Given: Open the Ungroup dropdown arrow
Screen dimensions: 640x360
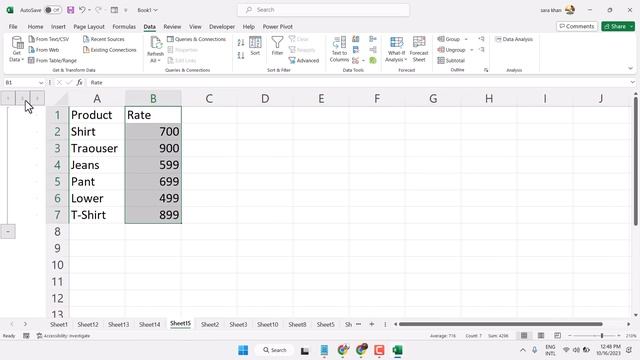Looking at the screenshot, I should [471, 50].
